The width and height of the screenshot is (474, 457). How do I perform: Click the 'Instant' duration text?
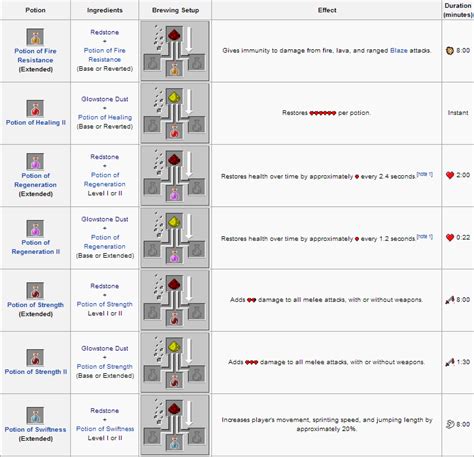[x=458, y=113]
